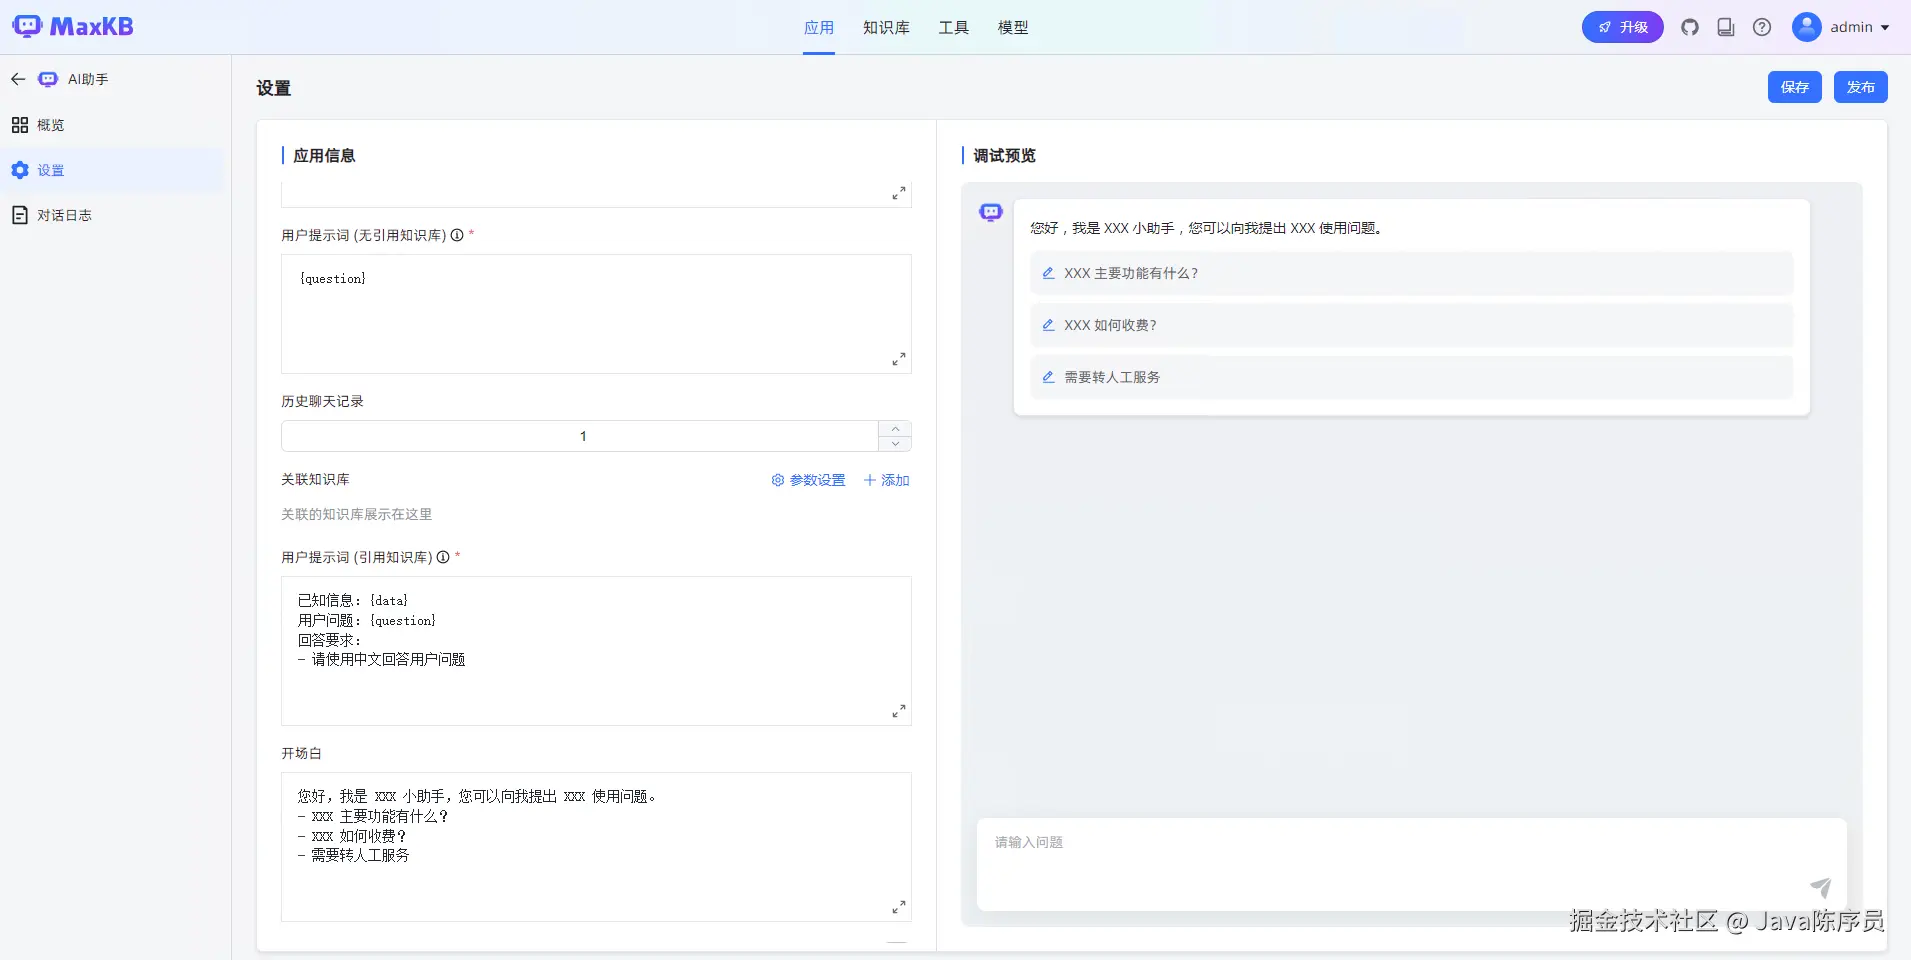
Task: Increase the history chat record count
Action: [x=895, y=429]
